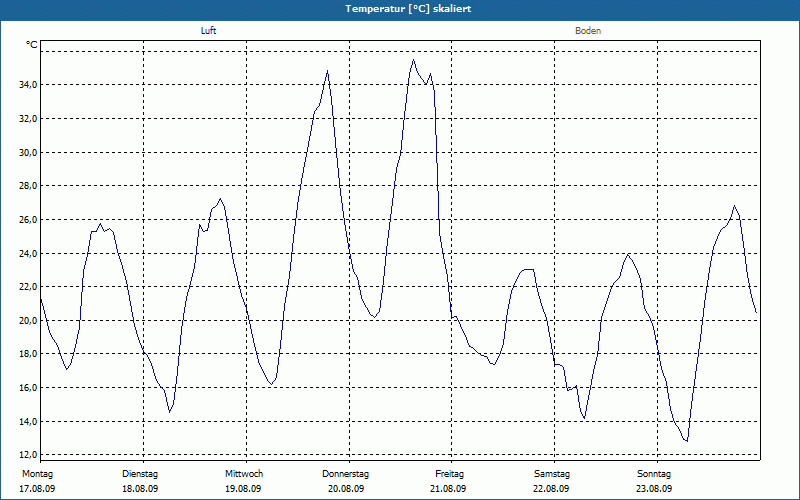Click the 'Dienstag' day label
Image resolution: width=800 pixels, height=500 pixels.
click(140, 474)
